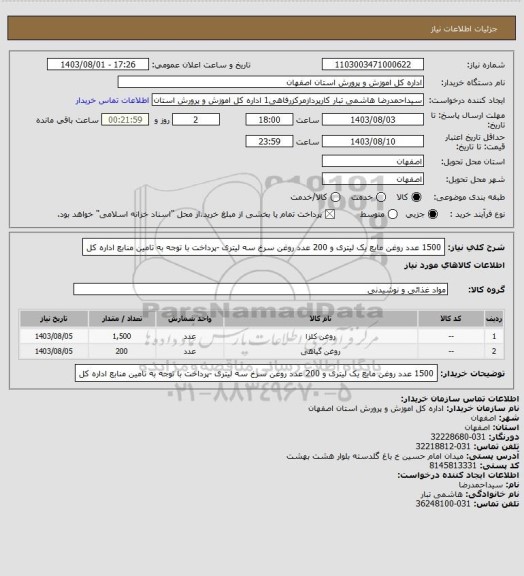Viewport: 524px width, 576px height.
Task: Click the تعداد / مقدار column header
Action: pos(122,318)
